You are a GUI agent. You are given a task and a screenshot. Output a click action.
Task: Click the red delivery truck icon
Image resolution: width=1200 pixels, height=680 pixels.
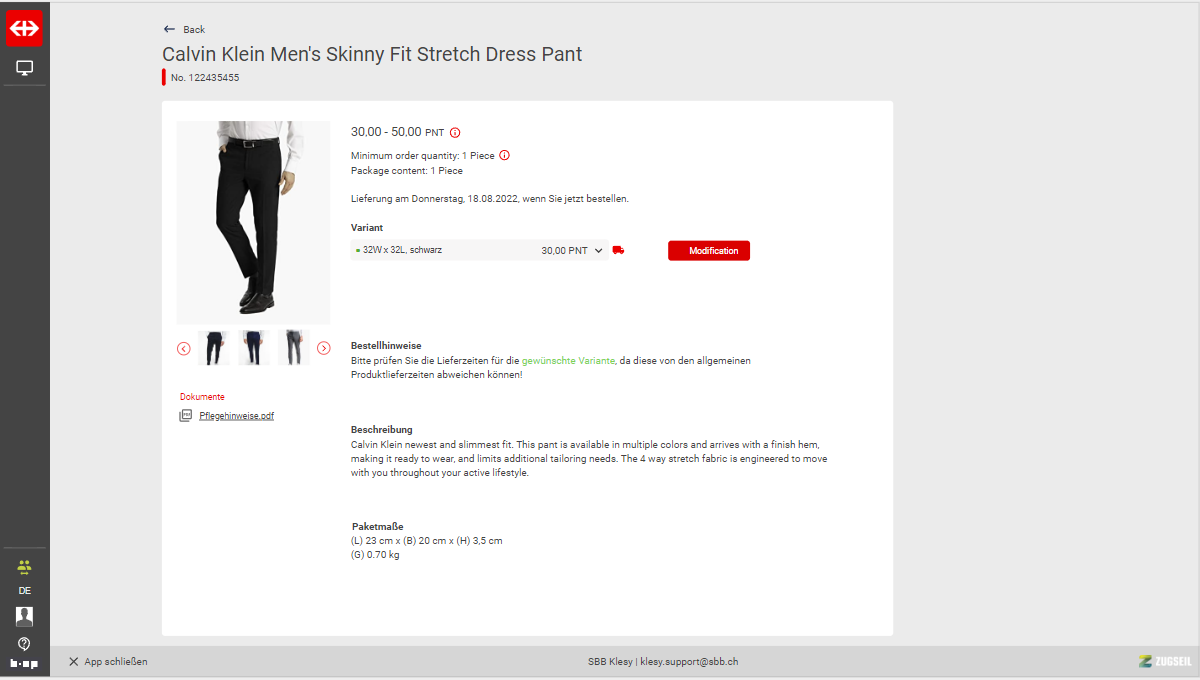(x=618, y=251)
